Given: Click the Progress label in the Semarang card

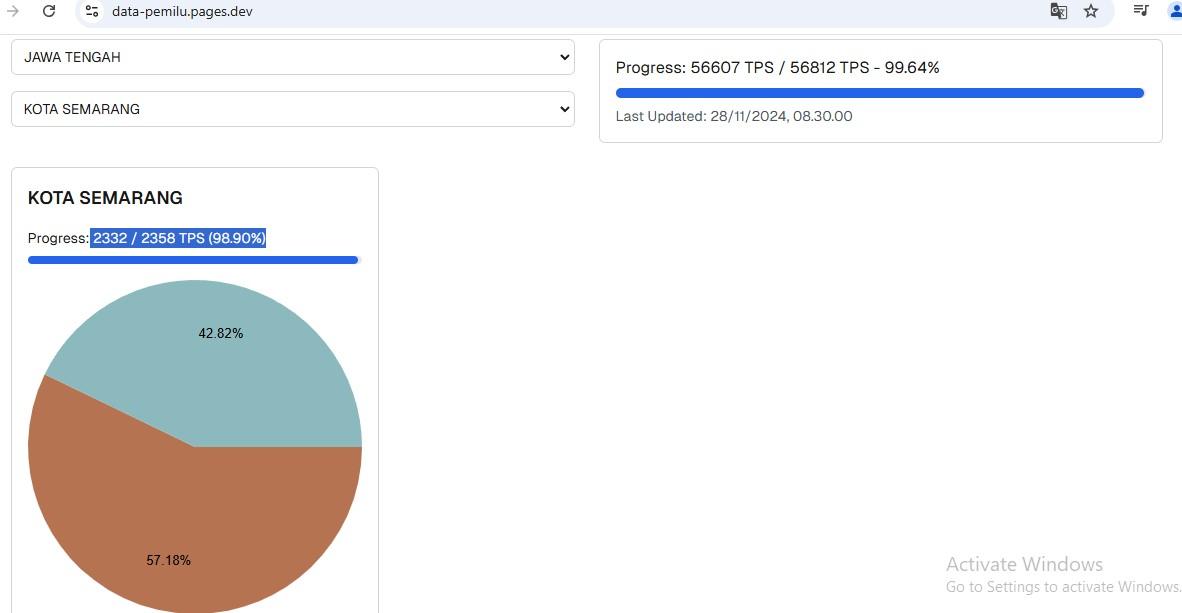Looking at the screenshot, I should (58, 238).
